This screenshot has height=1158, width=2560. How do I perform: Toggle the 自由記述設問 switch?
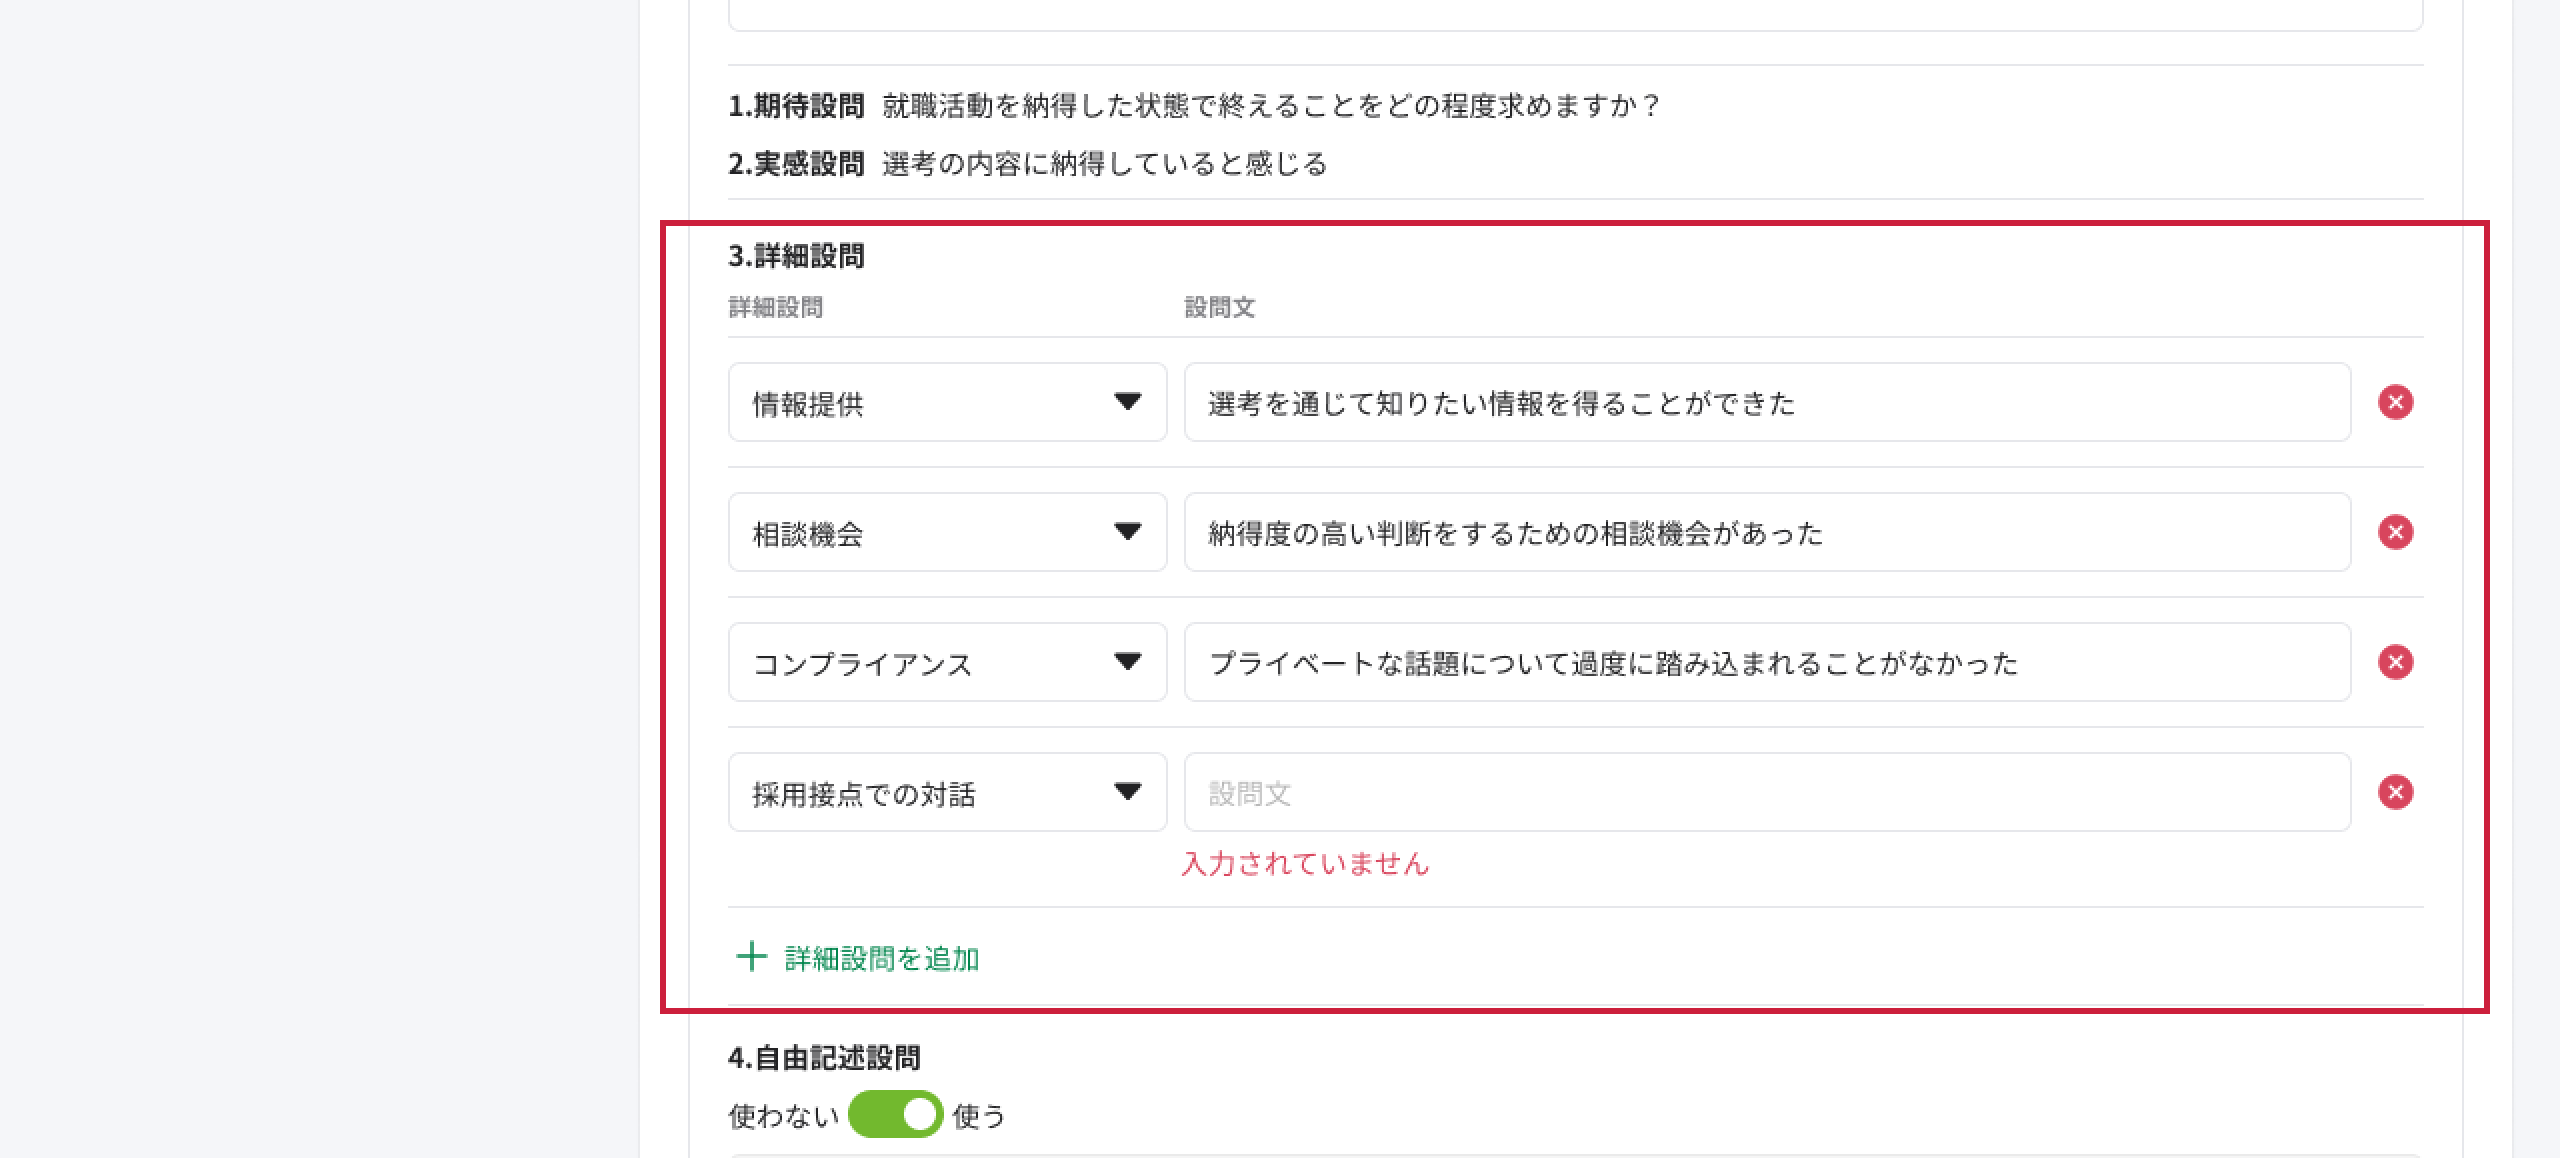(x=895, y=1114)
